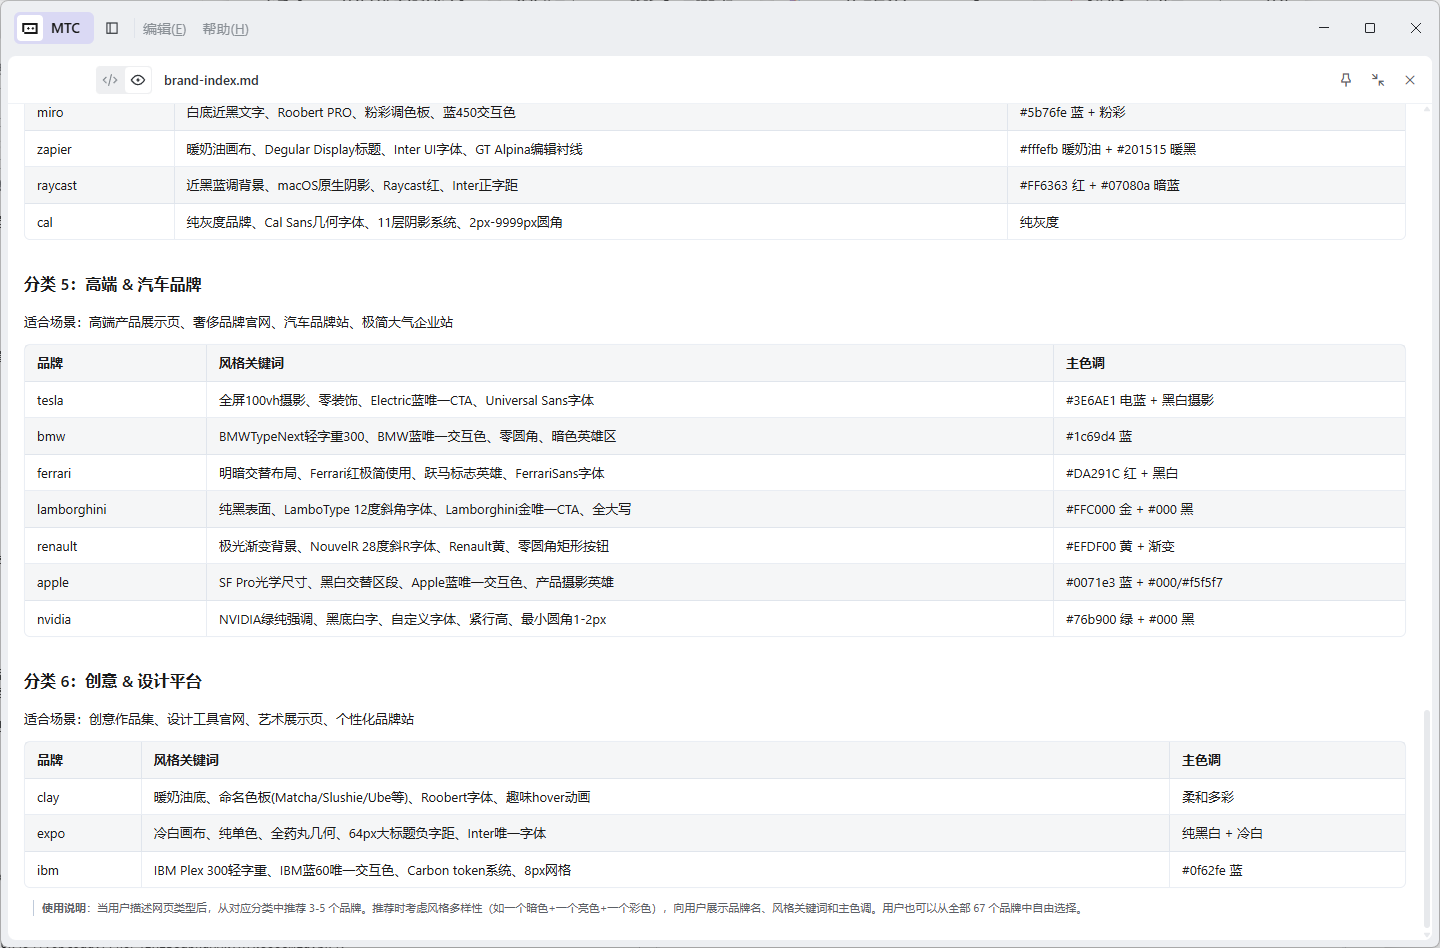The width and height of the screenshot is (1440, 948).
Task: Click the color value #0f62fe 蓝
Action: (x=1212, y=871)
